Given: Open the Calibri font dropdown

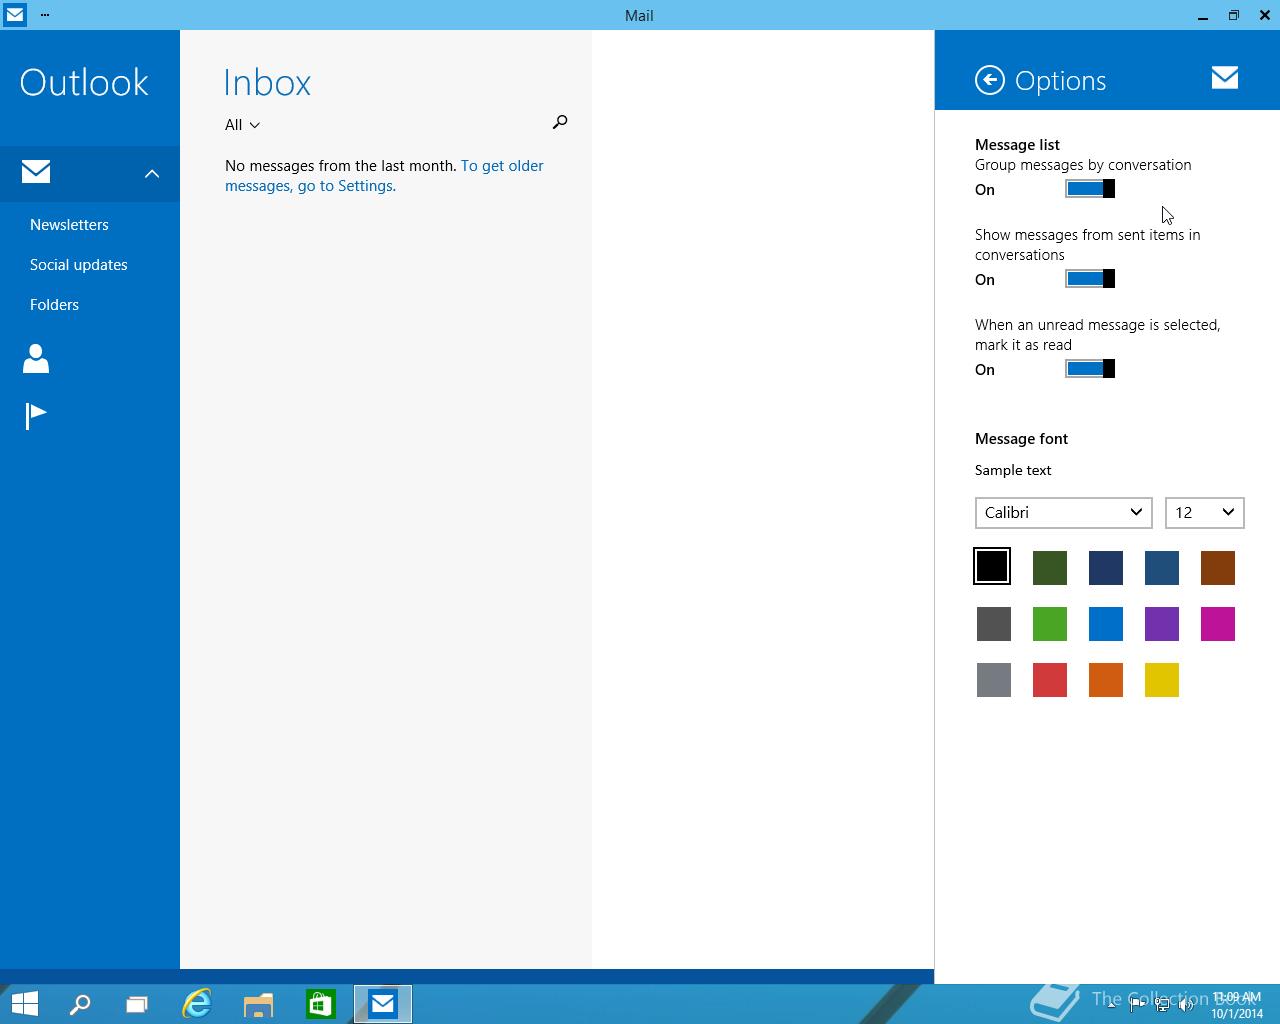Looking at the screenshot, I should pyautogui.click(x=1063, y=512).
